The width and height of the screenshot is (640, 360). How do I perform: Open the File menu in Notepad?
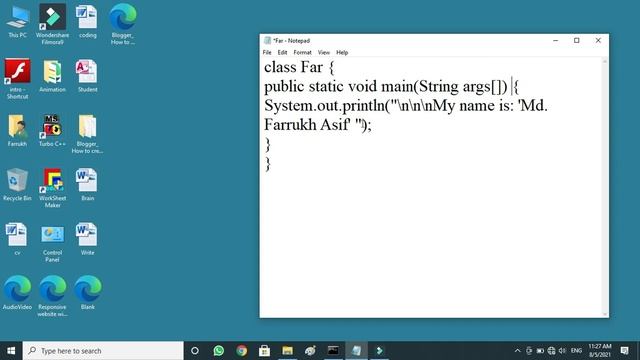pos(267,52)
